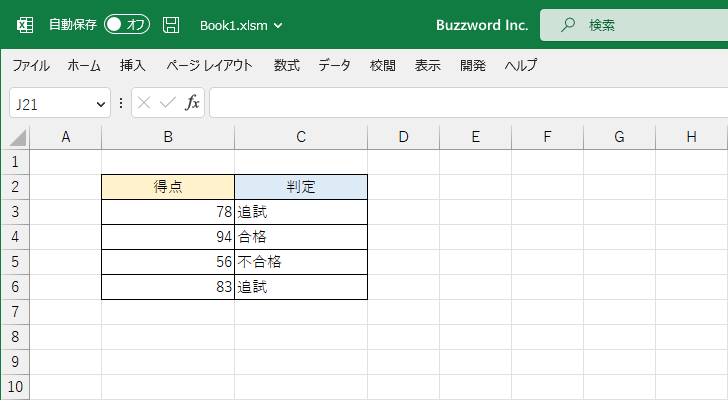Switch to the 数式 tab

pos(286,65)
